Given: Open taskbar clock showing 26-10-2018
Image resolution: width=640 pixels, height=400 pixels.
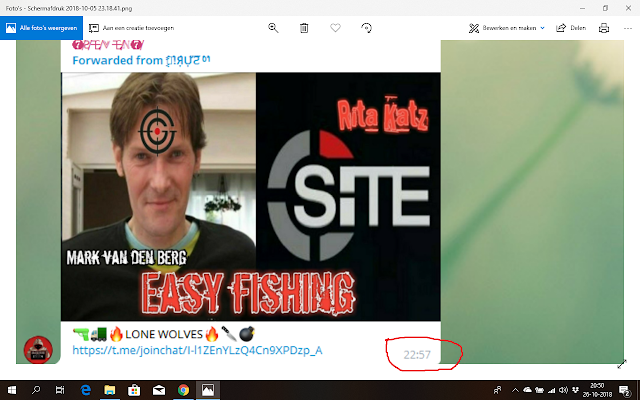Looking at the screenshot, I should tap(597, 391).
